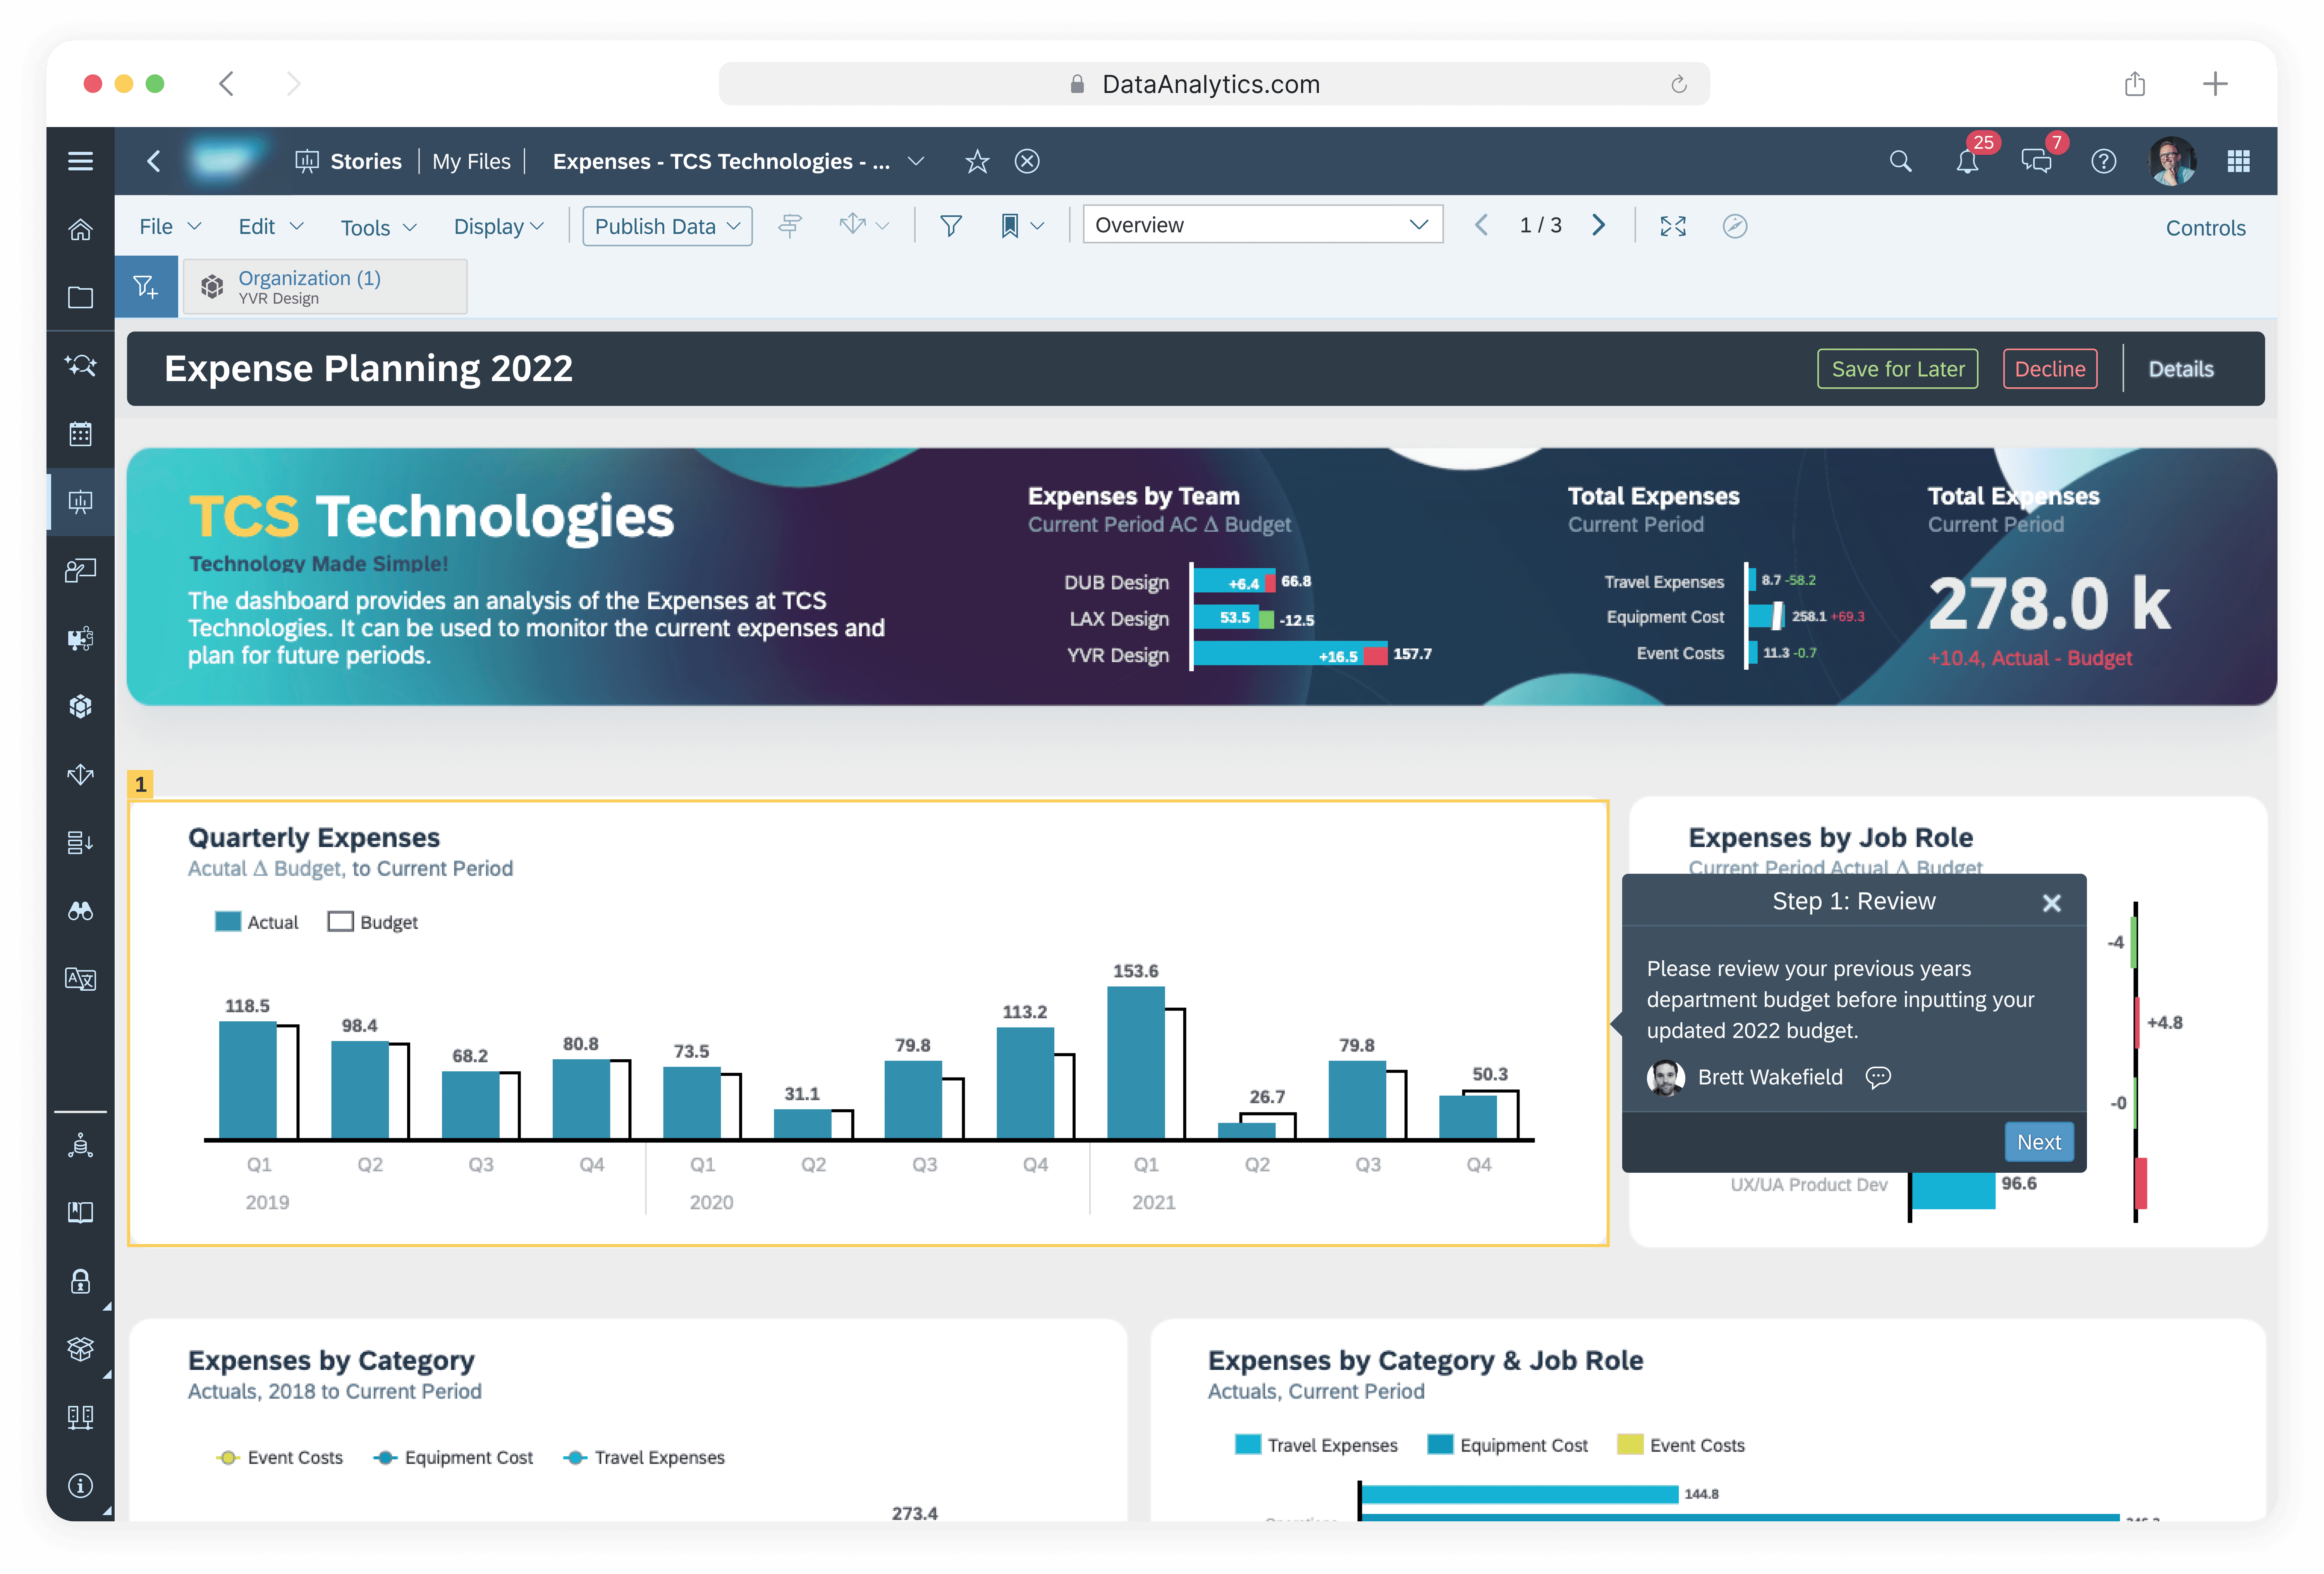Viewport: 2324px width, 1574px height.
Task: Mark story as favorite with star icon
Action: coord(977,161)
